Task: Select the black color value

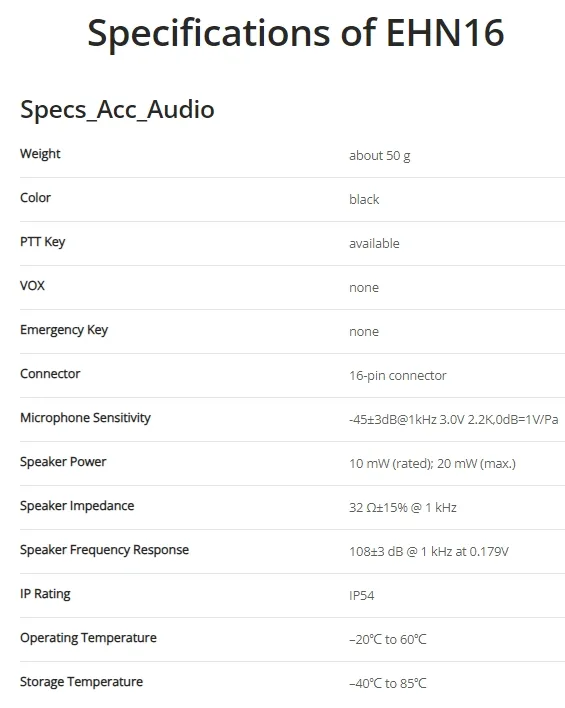Action: 364,200
